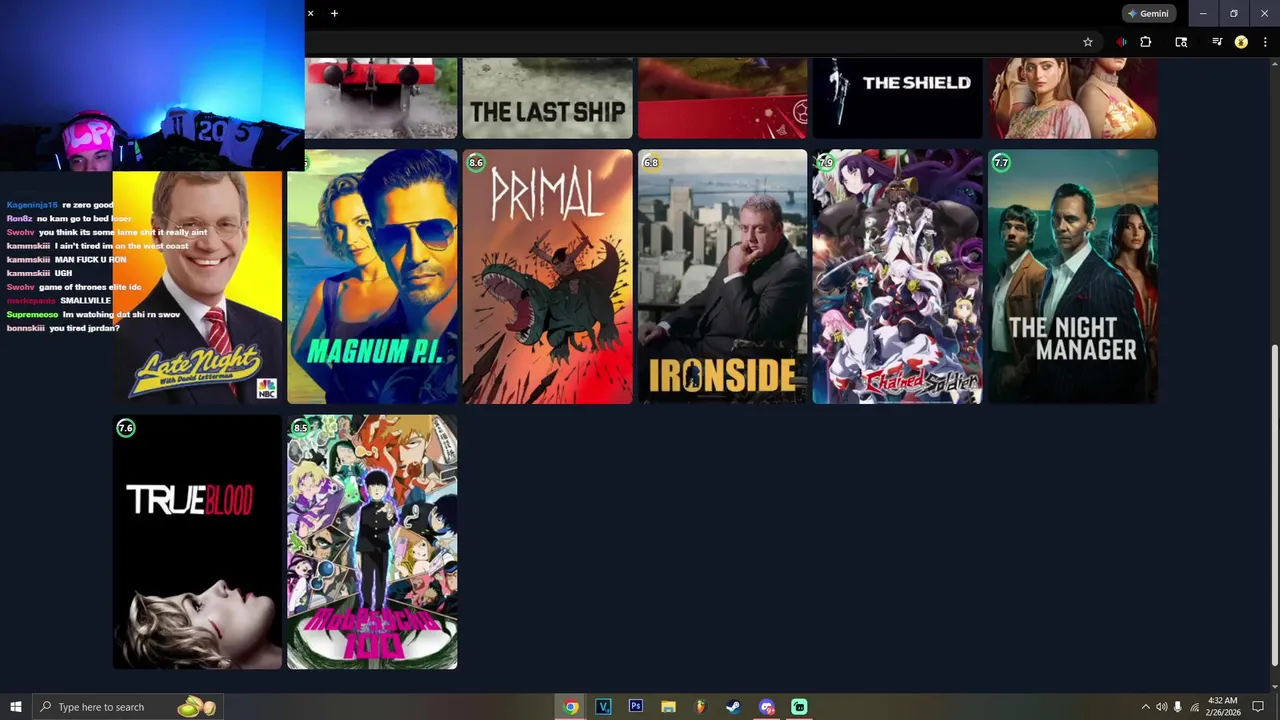The image size is (1280, 720).
Task: Open the Gemini button in Chrome
Action: click(1148, 14)
